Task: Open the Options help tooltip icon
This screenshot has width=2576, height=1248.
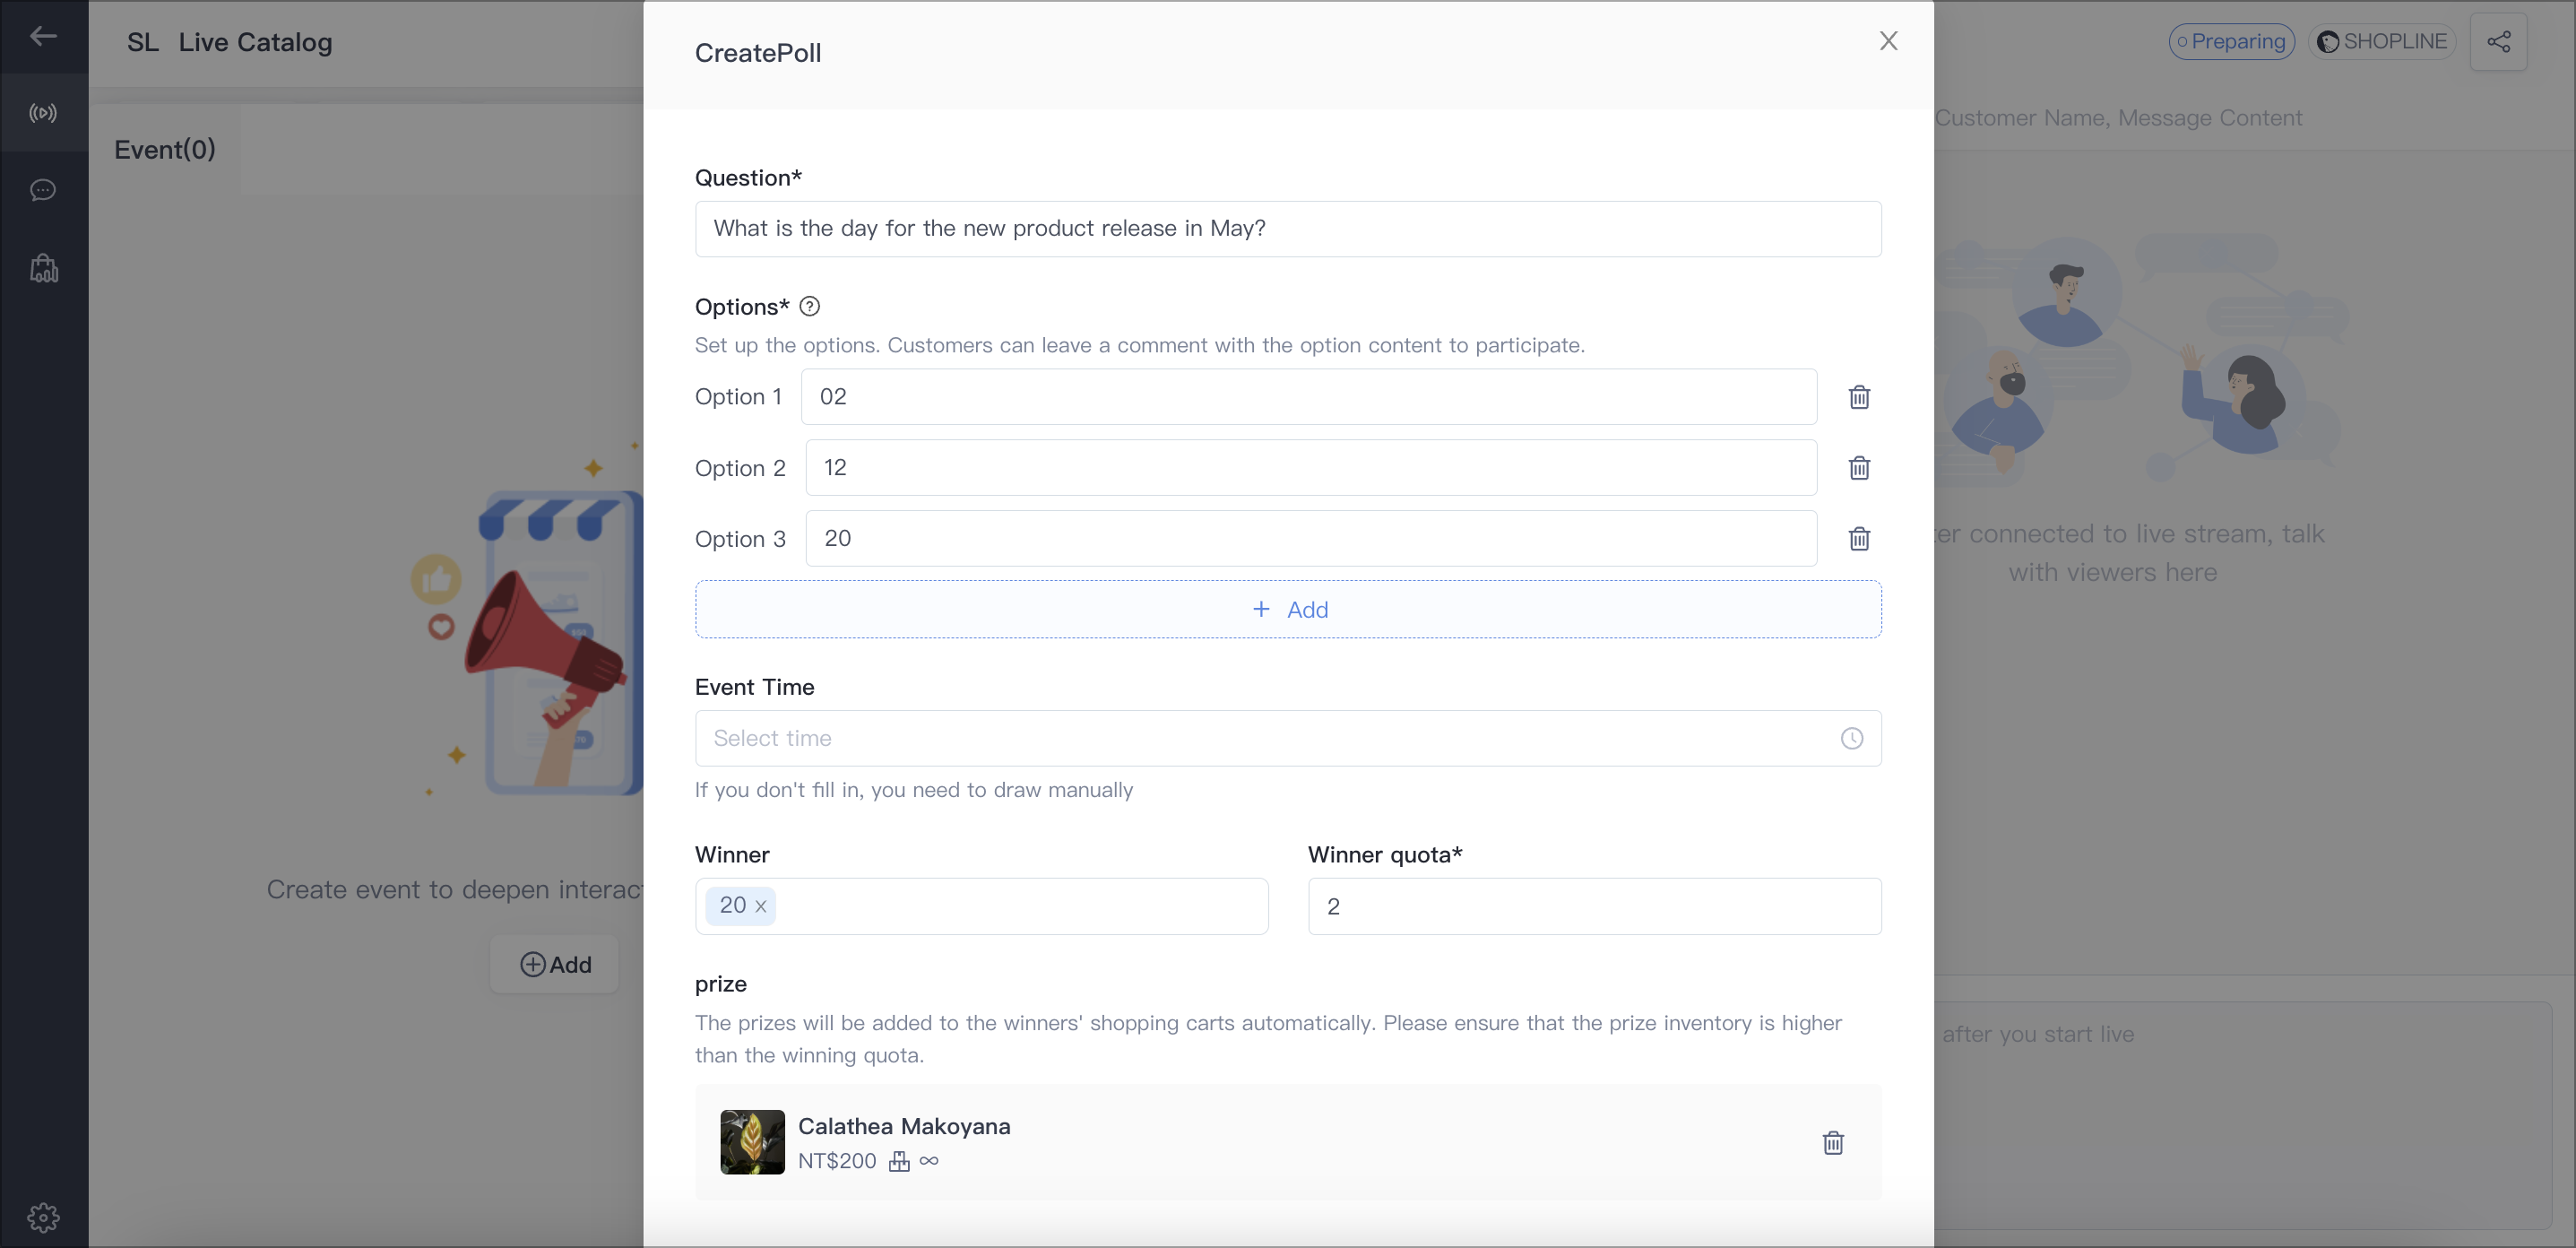Action: pos(810,307)
